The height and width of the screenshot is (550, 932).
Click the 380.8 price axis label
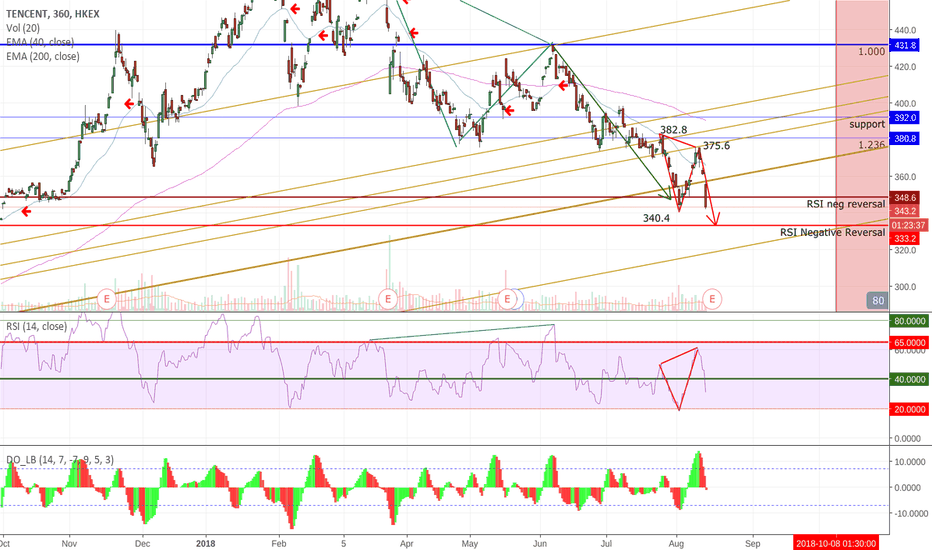pos(905,139)
